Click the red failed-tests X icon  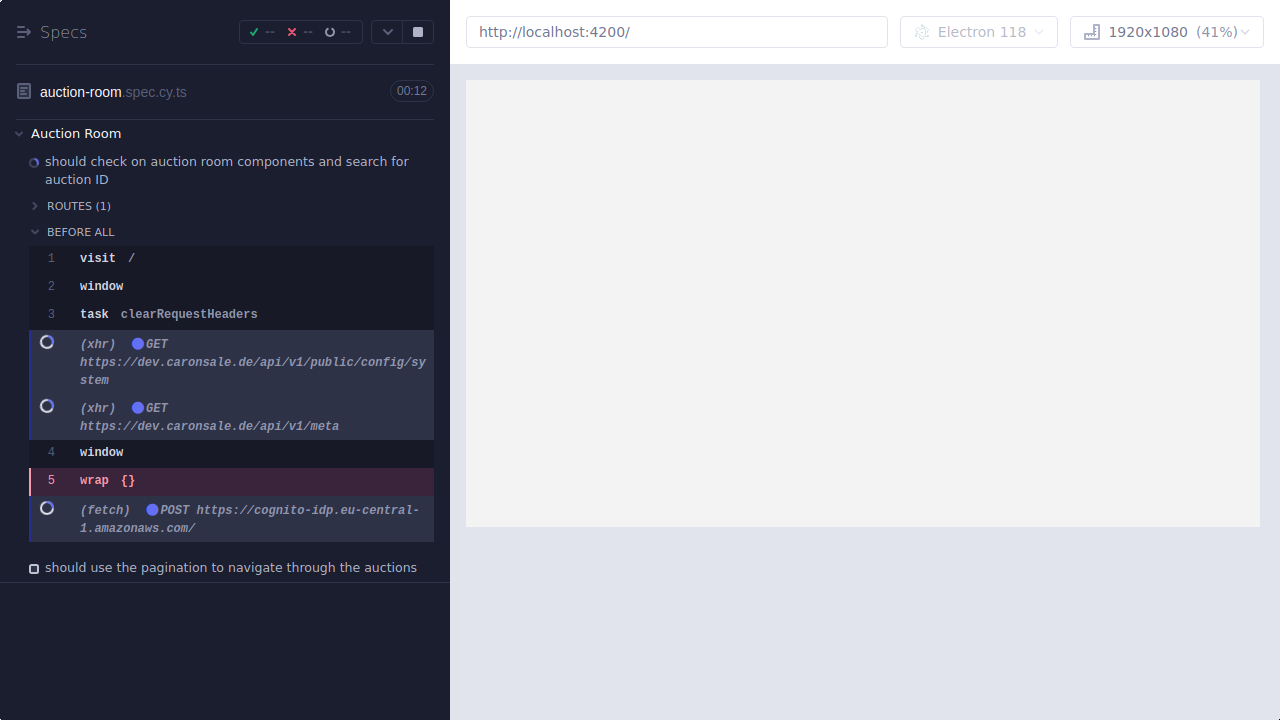pyautogui.click(x=292, y=31)
